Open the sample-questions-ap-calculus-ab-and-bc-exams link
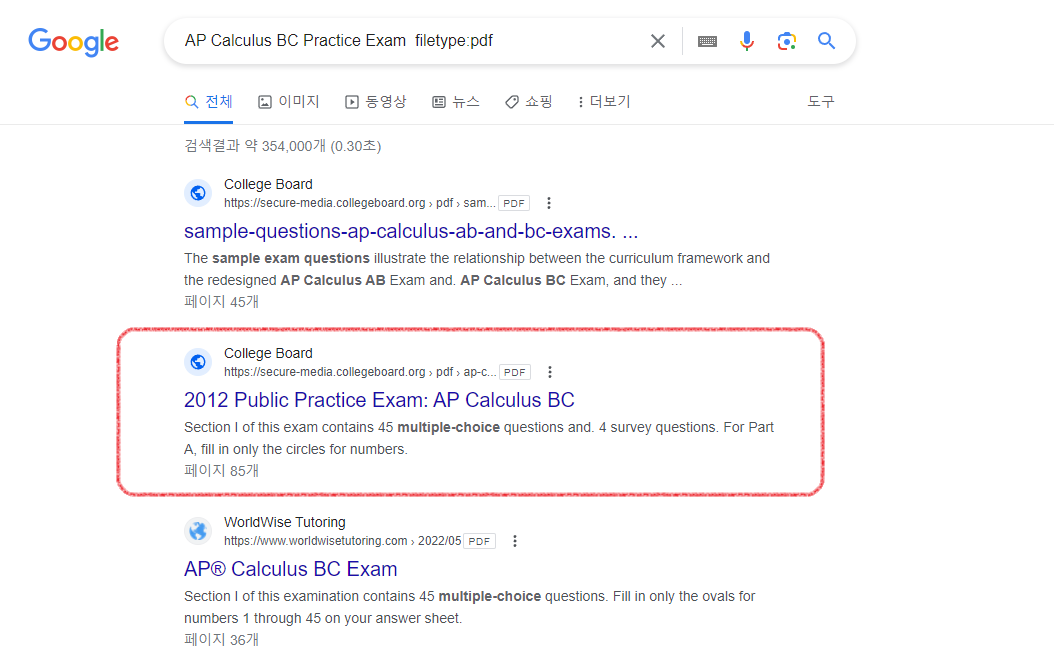This screenshot has height=666, width=1054. pyautogui.click(x=411, y=231)
